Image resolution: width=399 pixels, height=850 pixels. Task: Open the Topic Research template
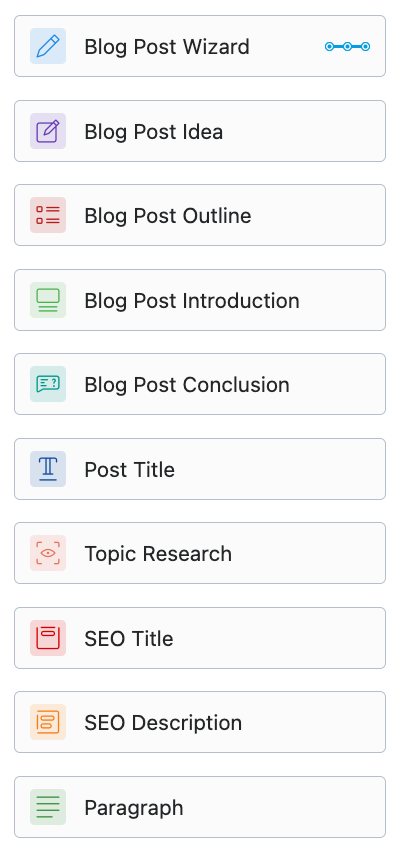[x=200, y=553]
